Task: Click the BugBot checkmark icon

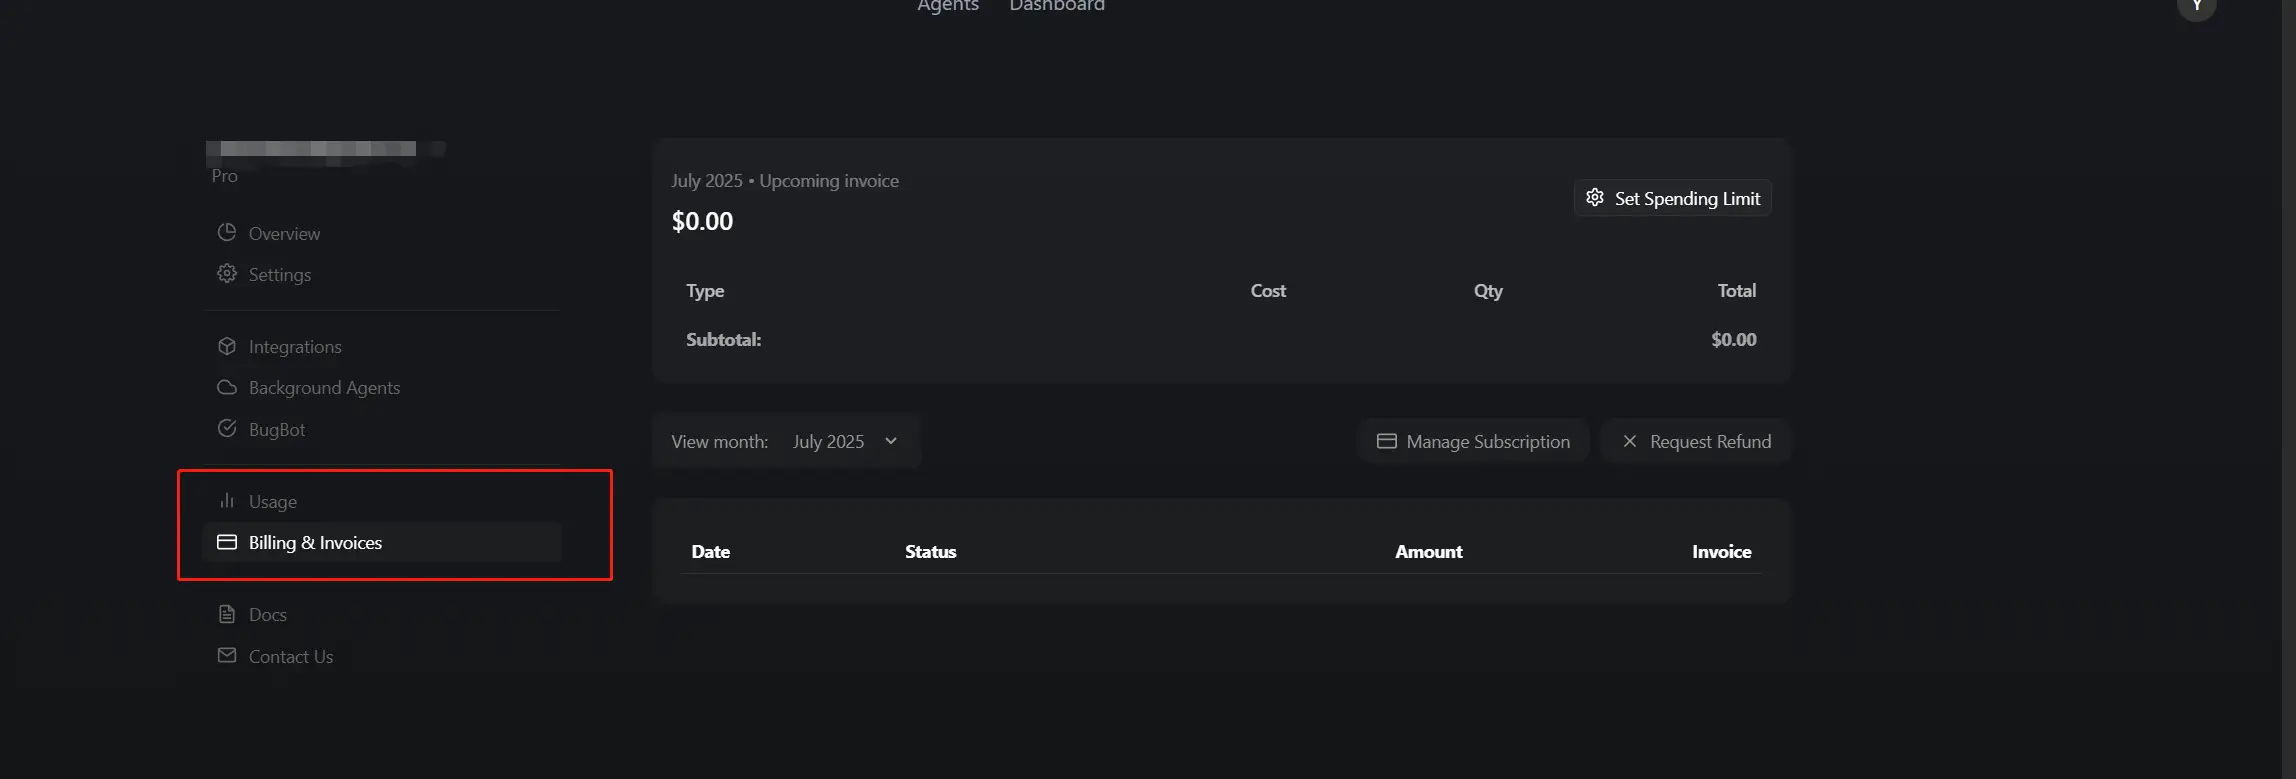Action: click(227, 428)
